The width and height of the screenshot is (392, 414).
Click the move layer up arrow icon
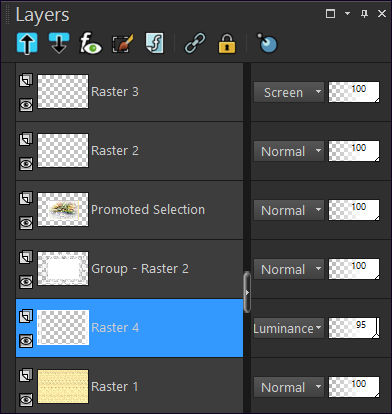(27, 43)
